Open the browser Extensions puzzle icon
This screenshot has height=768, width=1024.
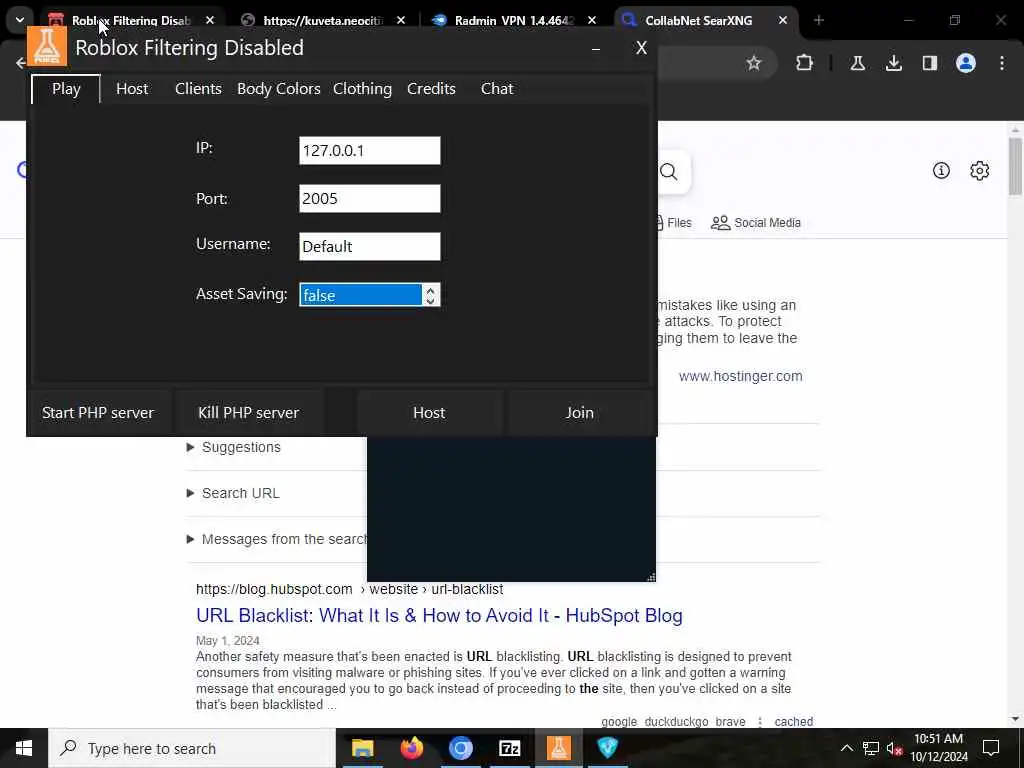pyautogui.click(x=805, y=63)
